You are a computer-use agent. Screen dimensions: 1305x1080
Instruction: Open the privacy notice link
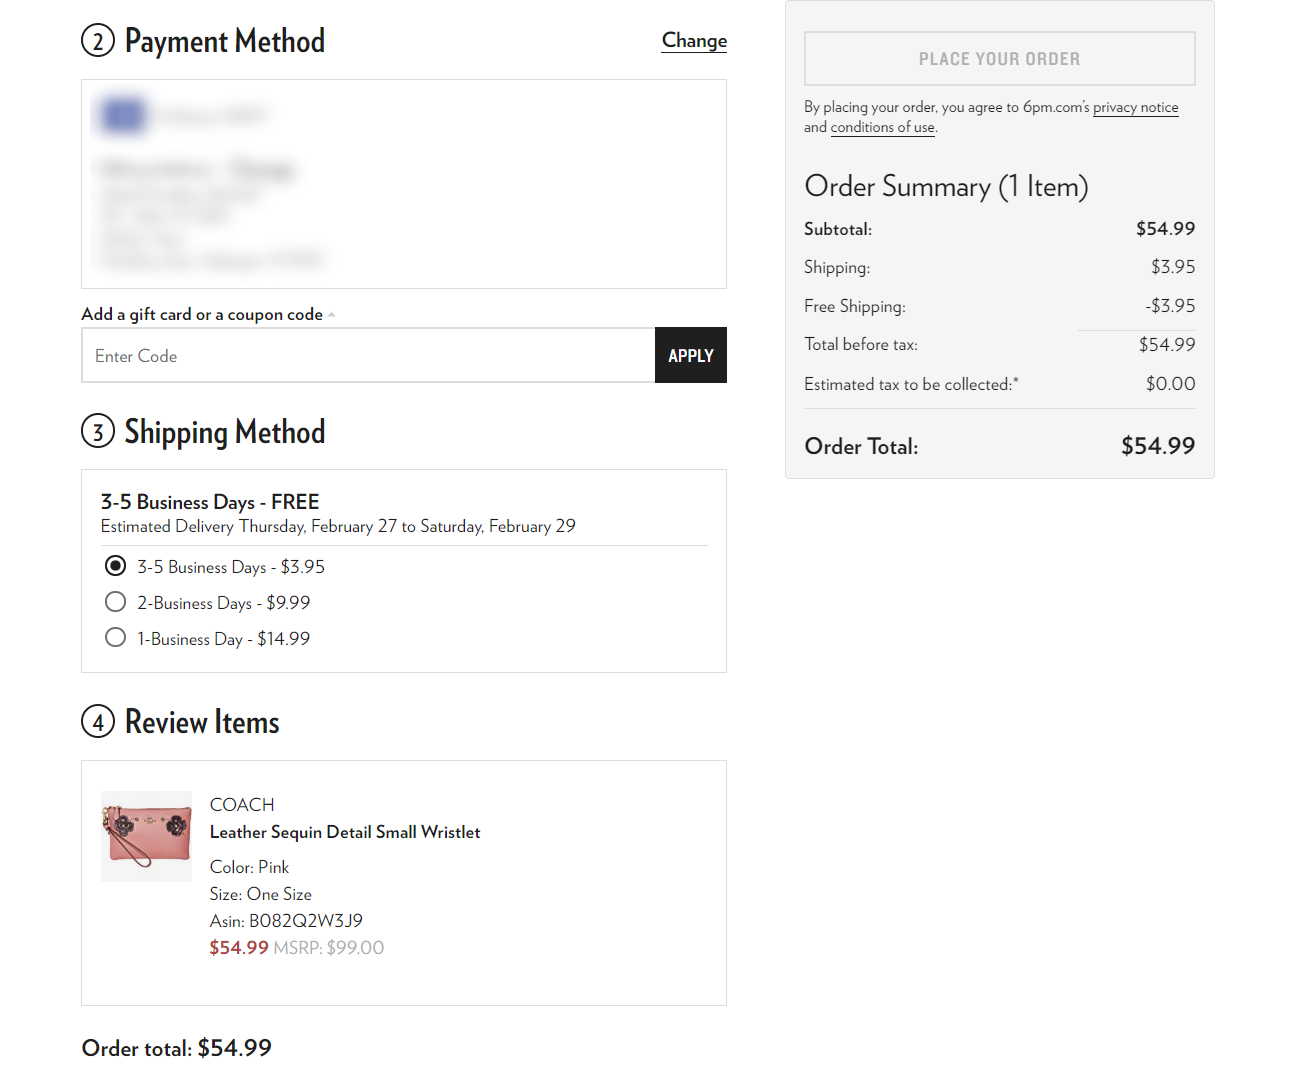[1136, 107]
